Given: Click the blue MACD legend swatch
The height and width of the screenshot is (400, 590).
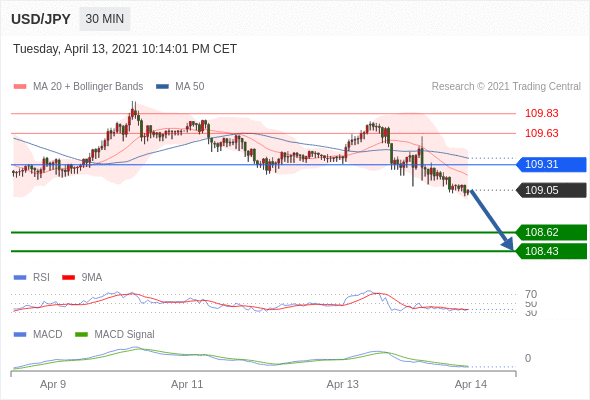Looking at the screenshot, I should point(20,335).
